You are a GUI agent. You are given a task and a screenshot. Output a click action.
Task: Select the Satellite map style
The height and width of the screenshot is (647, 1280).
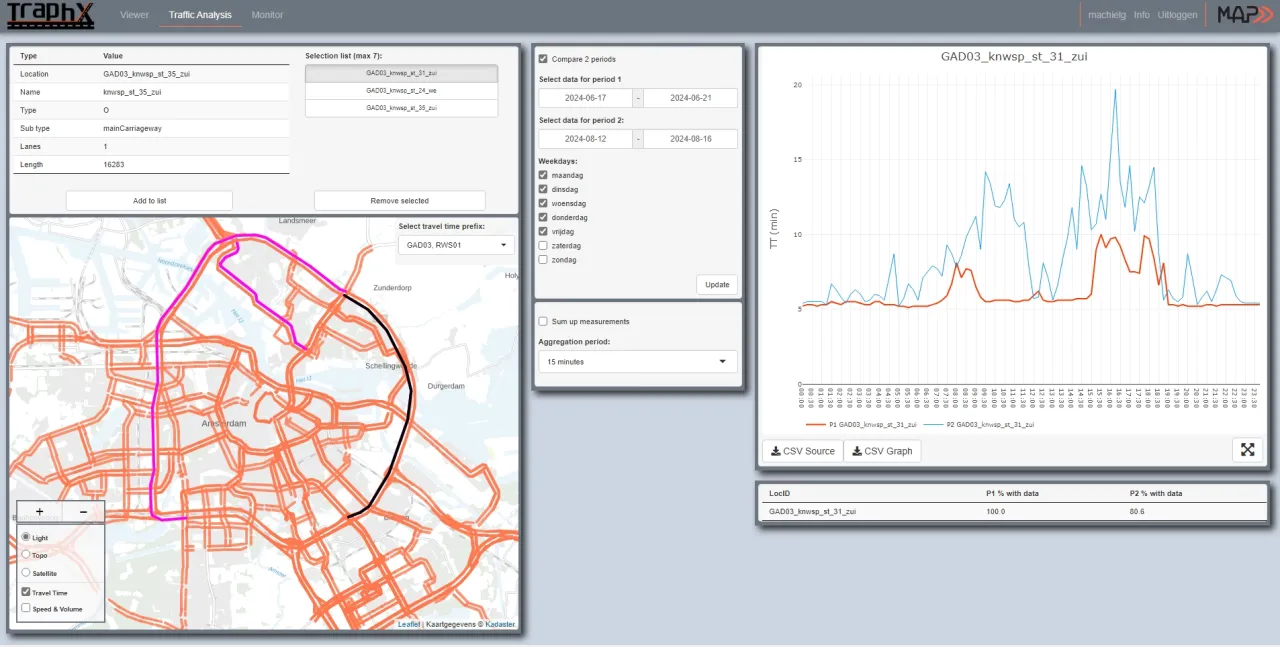pos(26,572)
